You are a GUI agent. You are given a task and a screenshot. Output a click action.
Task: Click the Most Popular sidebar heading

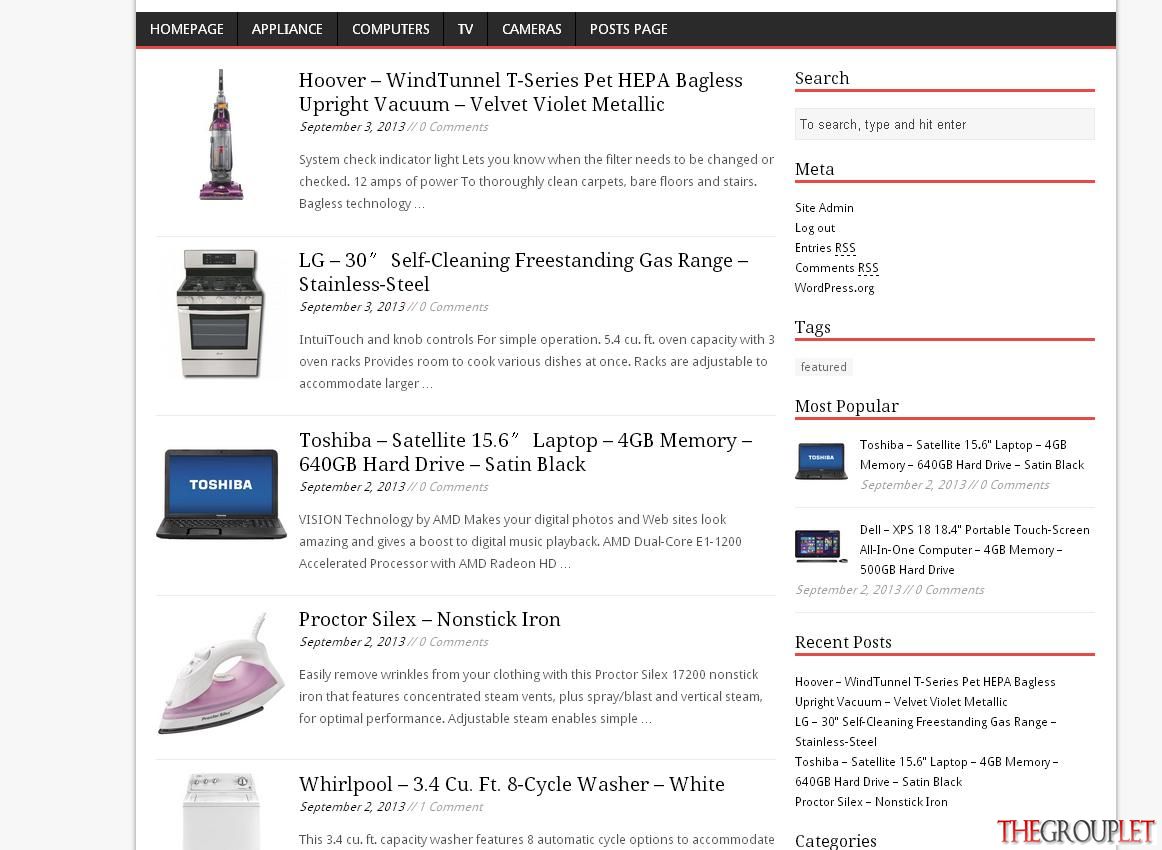click(x=846, y=406)
